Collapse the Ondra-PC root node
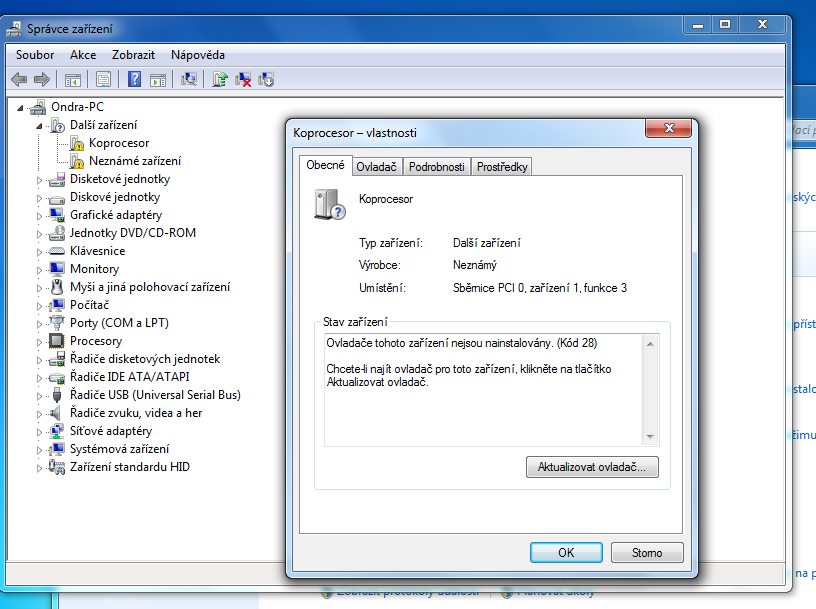The image size is (816, 609). click(x=20, y=108)
